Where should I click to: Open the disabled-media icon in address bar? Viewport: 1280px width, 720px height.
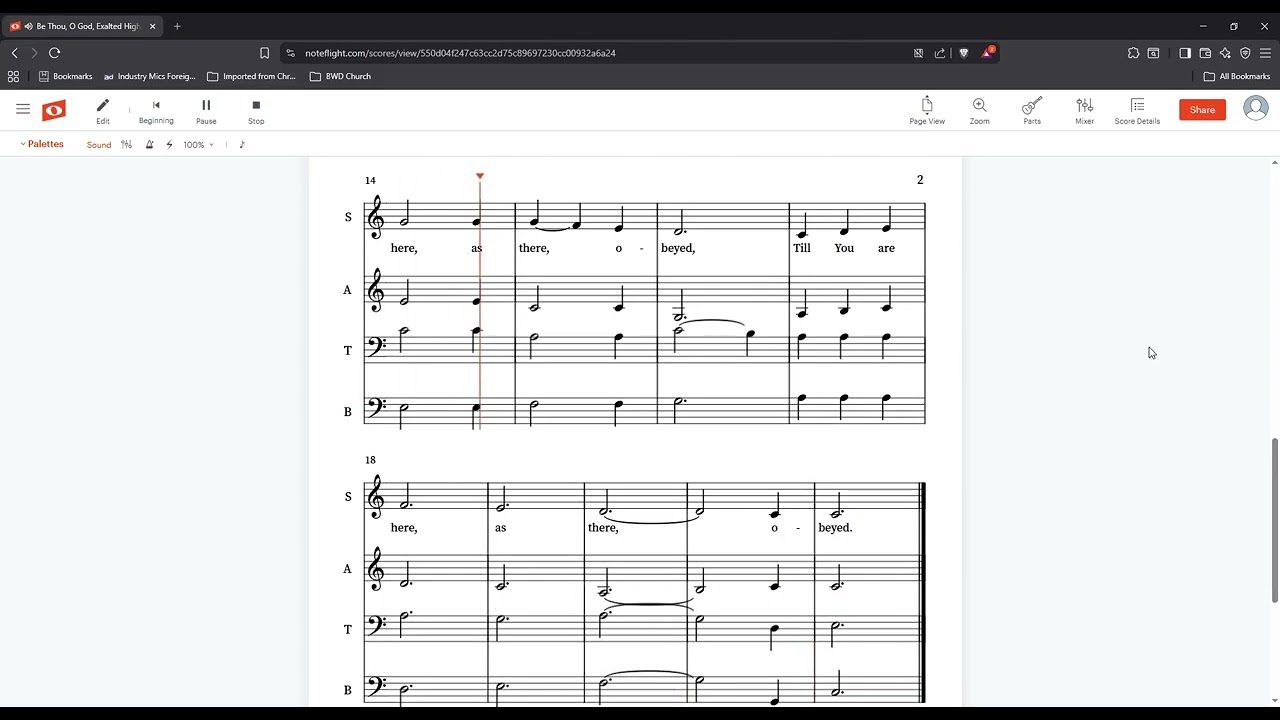[918, 53]
